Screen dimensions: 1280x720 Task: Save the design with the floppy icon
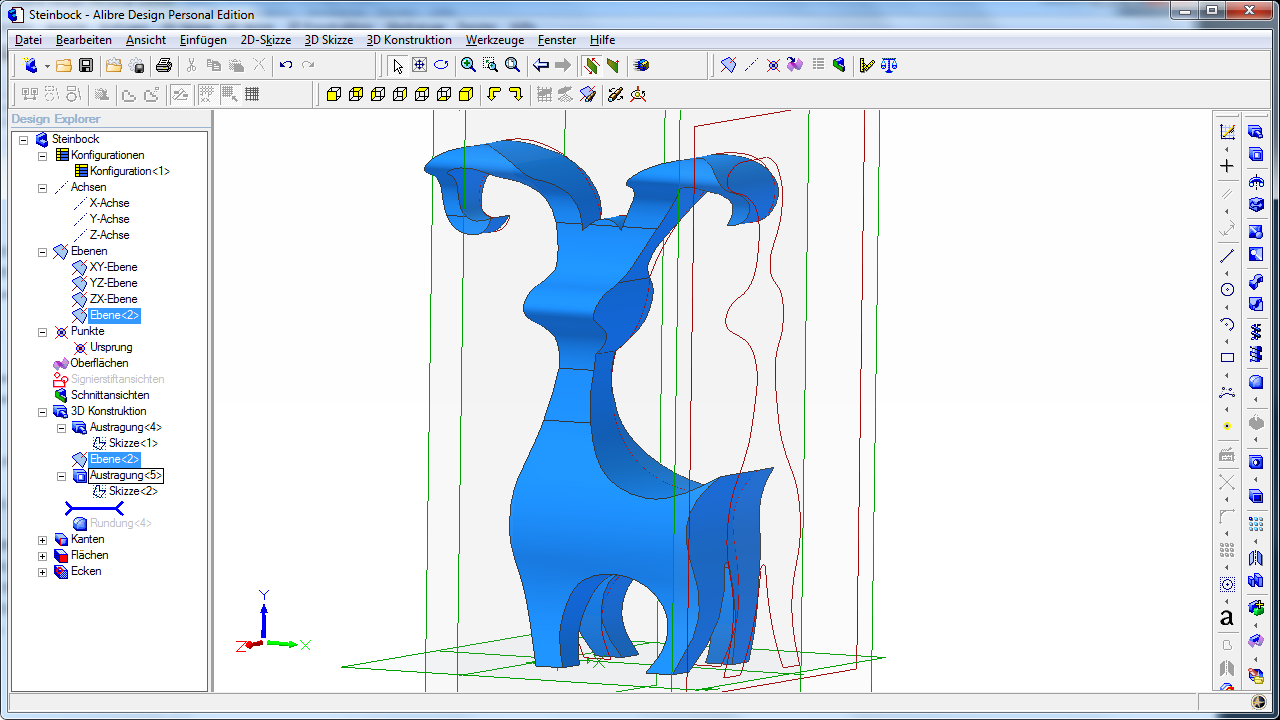tap(86, 65)
